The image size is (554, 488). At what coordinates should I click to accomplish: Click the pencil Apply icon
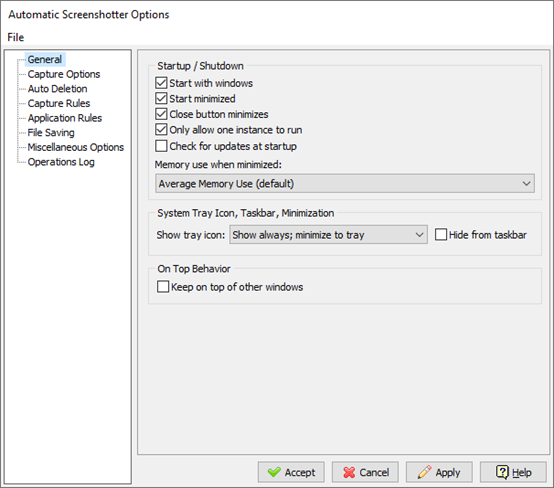tap(424, 472)
